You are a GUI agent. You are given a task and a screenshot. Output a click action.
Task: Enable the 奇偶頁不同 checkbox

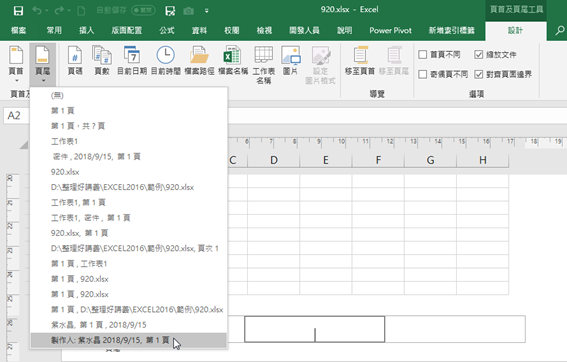[423, 74]
